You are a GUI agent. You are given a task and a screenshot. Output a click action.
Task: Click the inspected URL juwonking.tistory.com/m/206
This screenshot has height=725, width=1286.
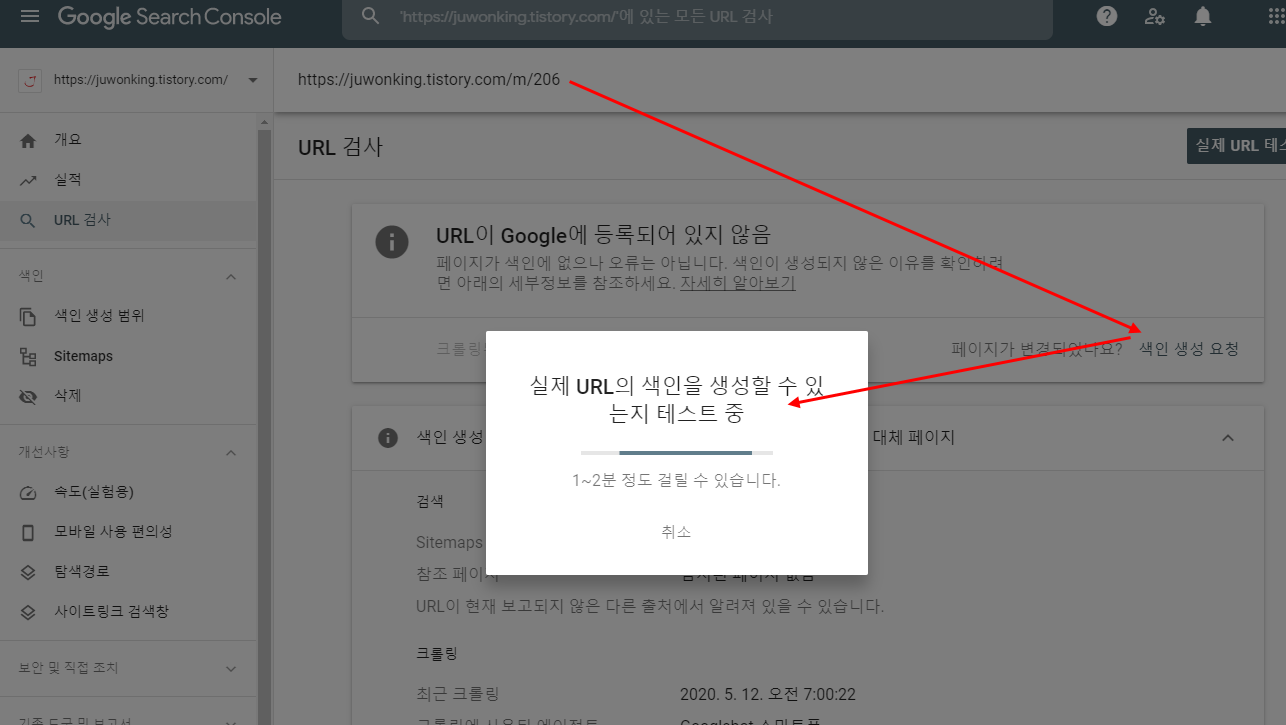pos(429,80)
